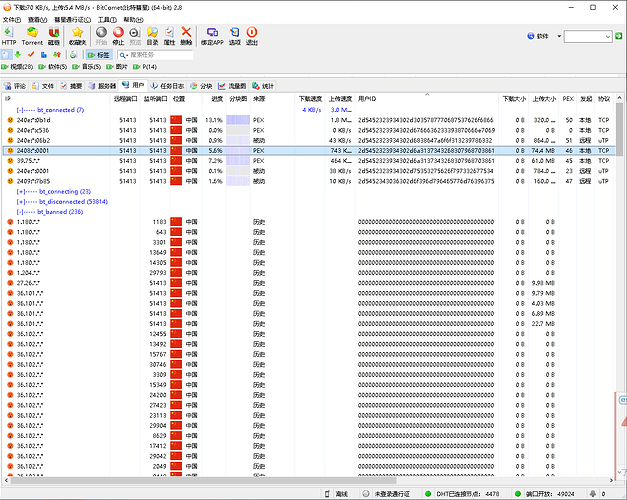This screenshot has height=500, width=627.
Task: Switch to the statistics (统计) tab
Action: click(263, 86)
